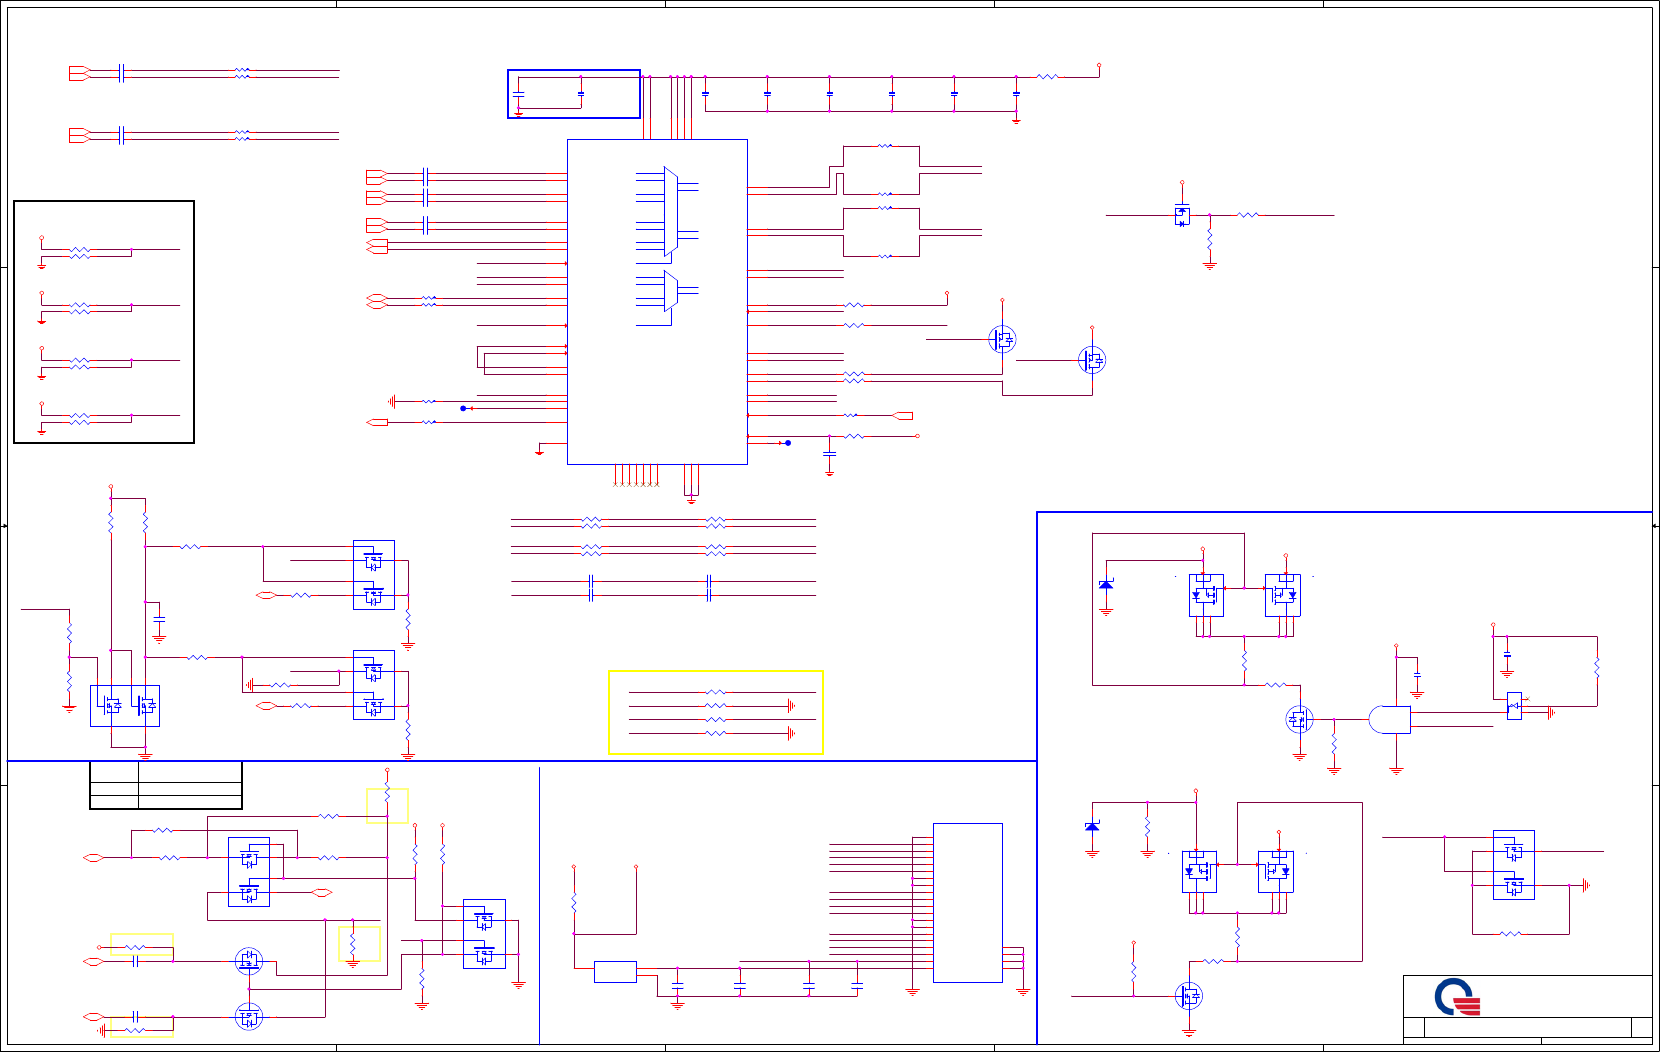Click the AND gate symbol
This screenshot has width=1660, height=1052.
pos(1390,720)
